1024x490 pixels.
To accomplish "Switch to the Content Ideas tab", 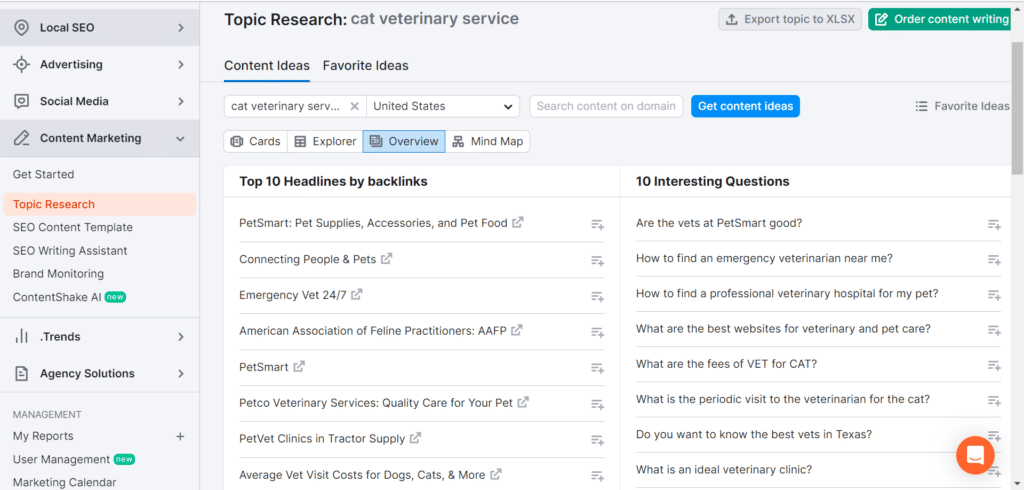I will 266,66.
